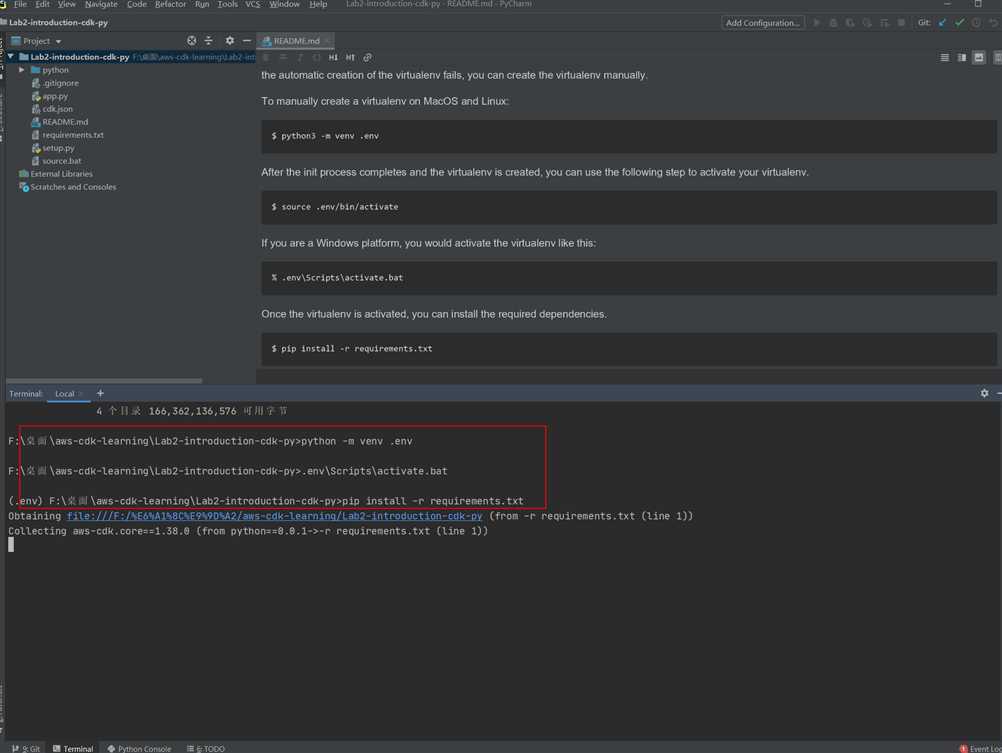Screen dimensions: 1002x753
Task: Select README.md in project tree
Action: pyautogui.click(x=65, y=122)
